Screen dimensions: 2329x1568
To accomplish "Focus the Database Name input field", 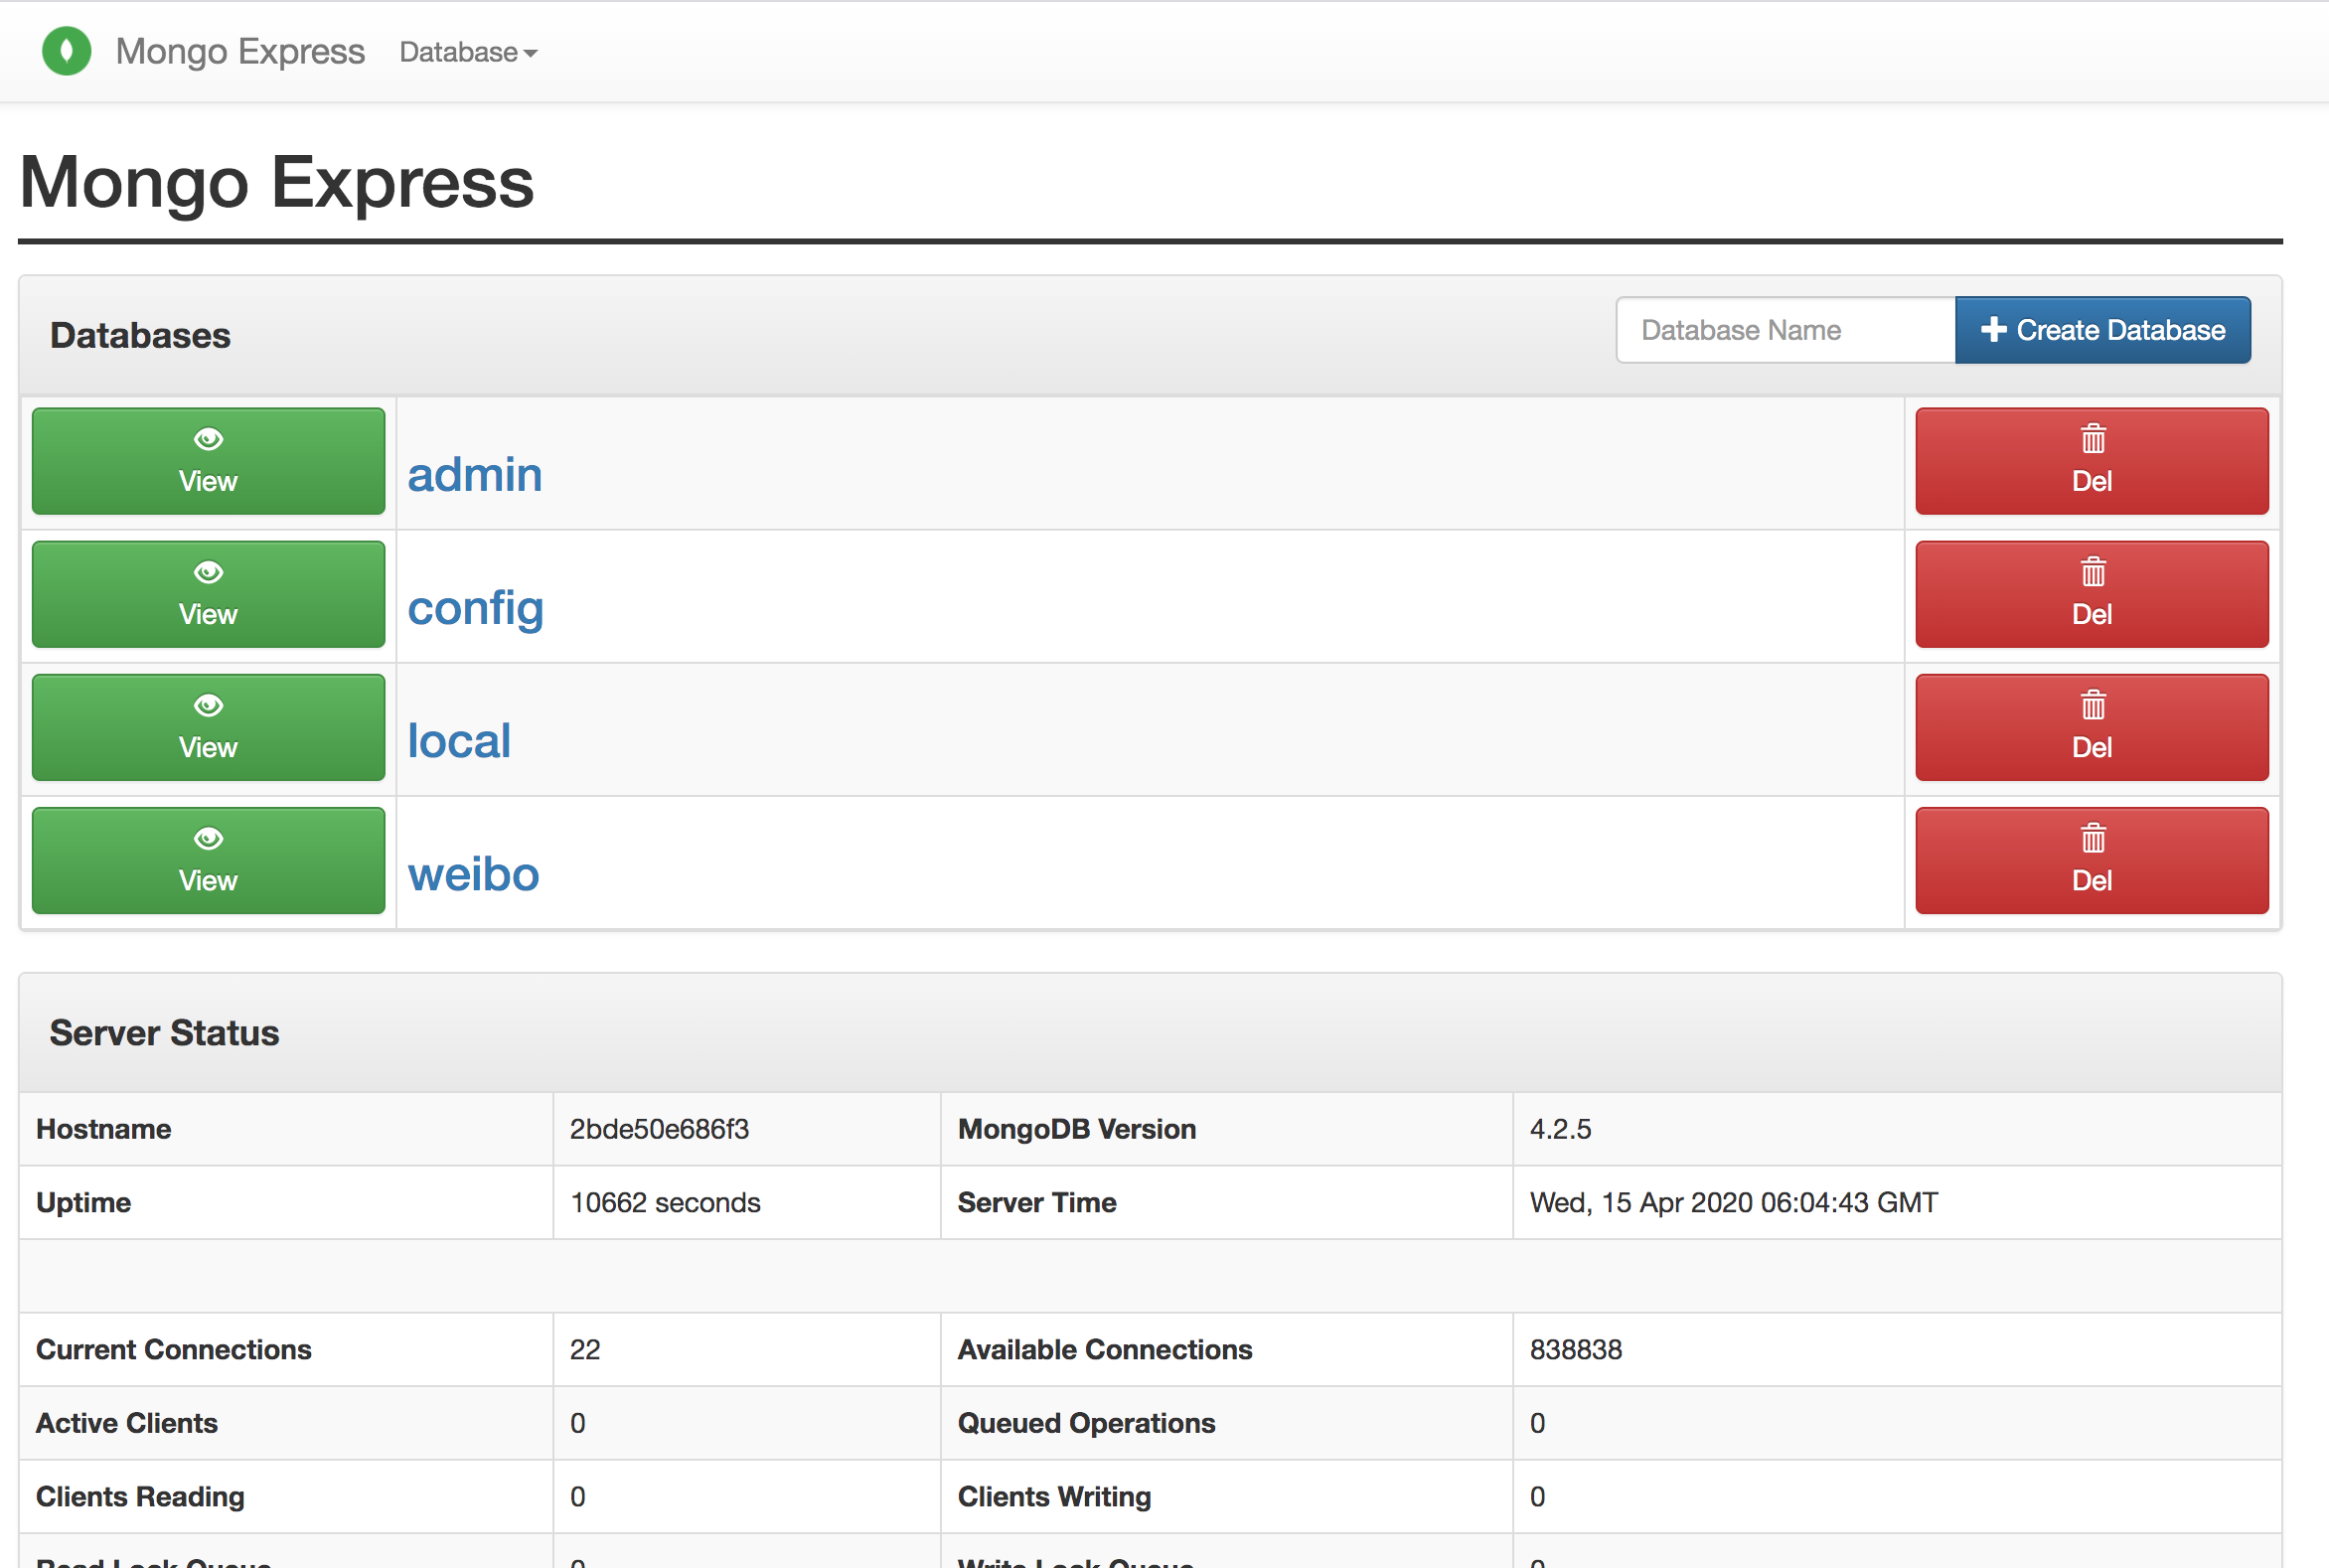I will (1785, 330).
